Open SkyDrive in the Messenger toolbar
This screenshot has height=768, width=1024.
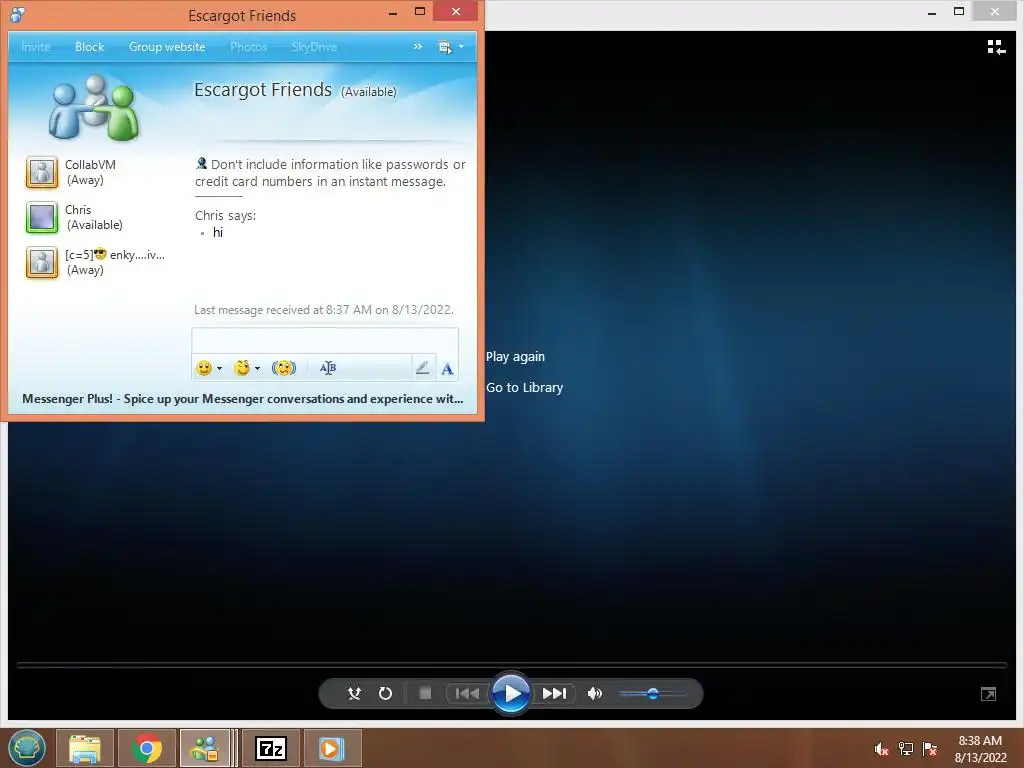314,47
